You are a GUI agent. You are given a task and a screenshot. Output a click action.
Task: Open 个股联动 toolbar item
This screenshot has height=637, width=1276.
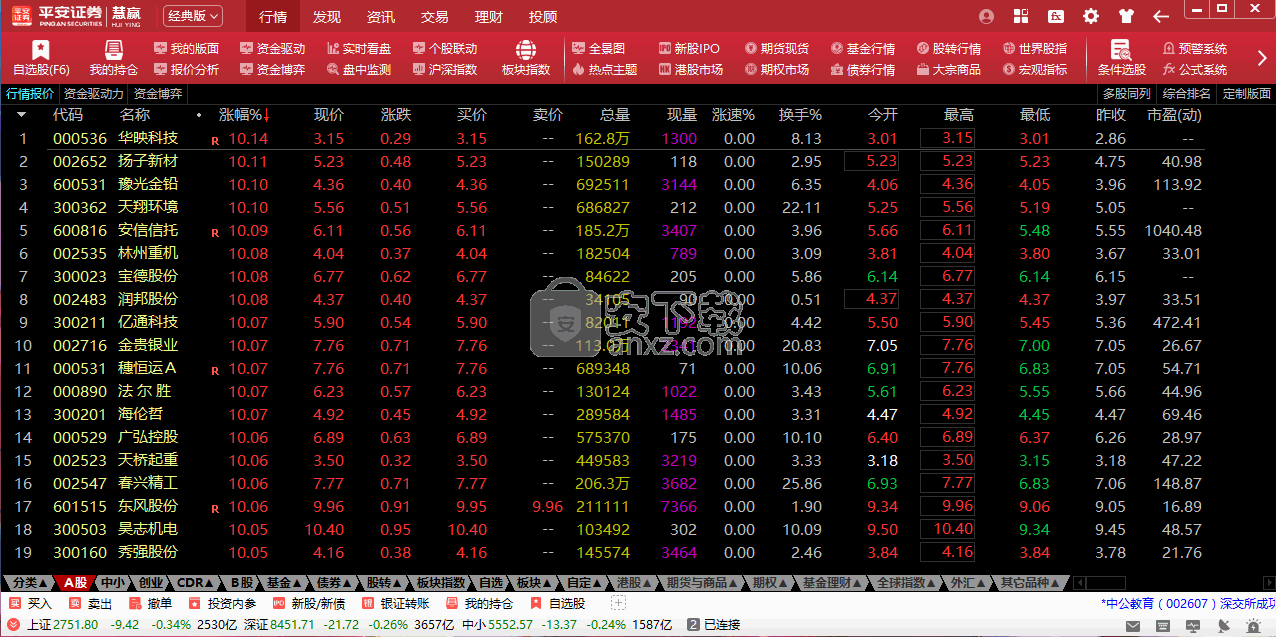pyautogui.click(x=444, y=48)
